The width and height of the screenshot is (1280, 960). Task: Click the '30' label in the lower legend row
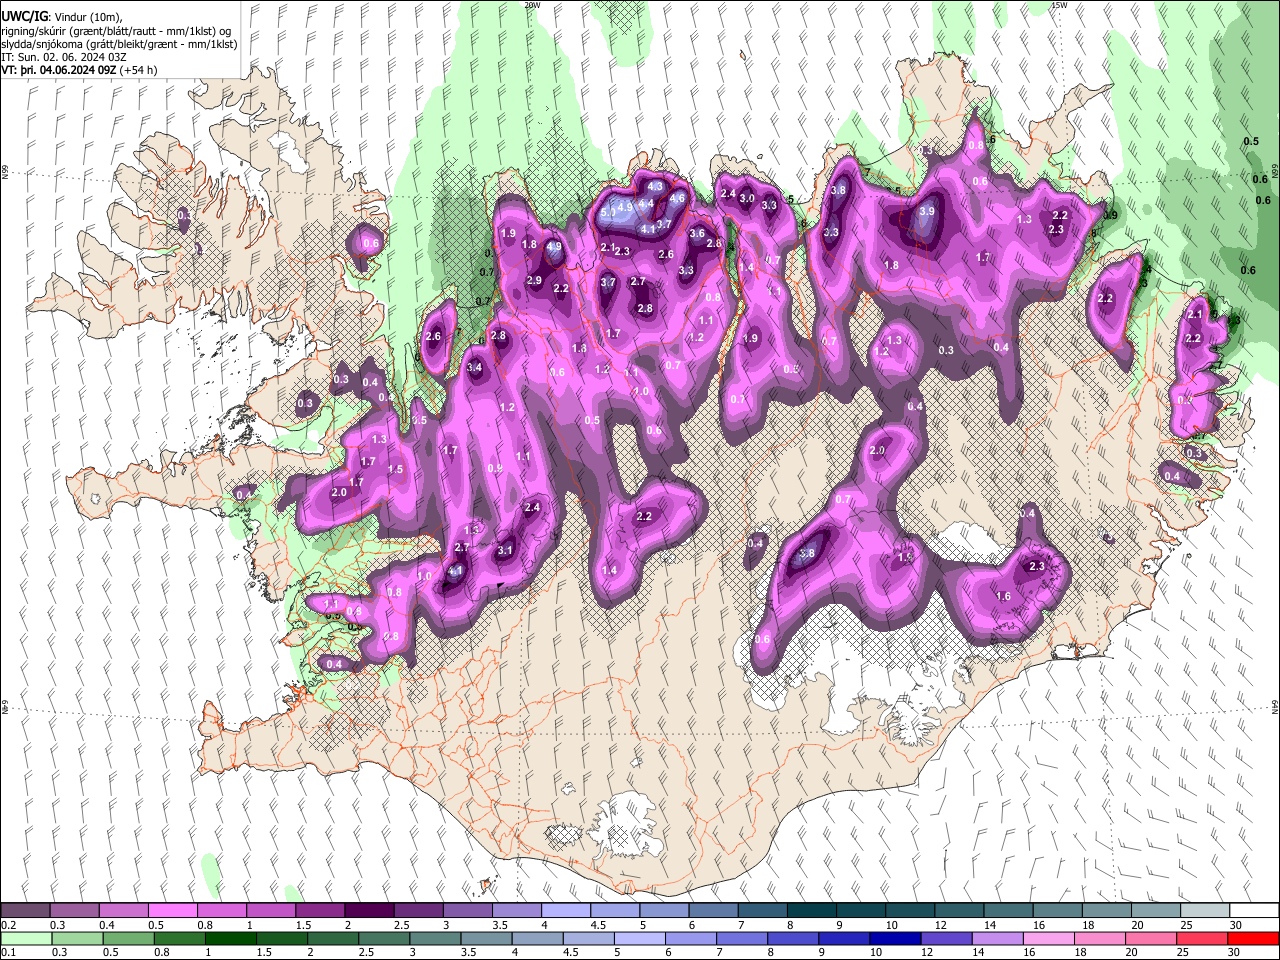tap(1236, 952)
